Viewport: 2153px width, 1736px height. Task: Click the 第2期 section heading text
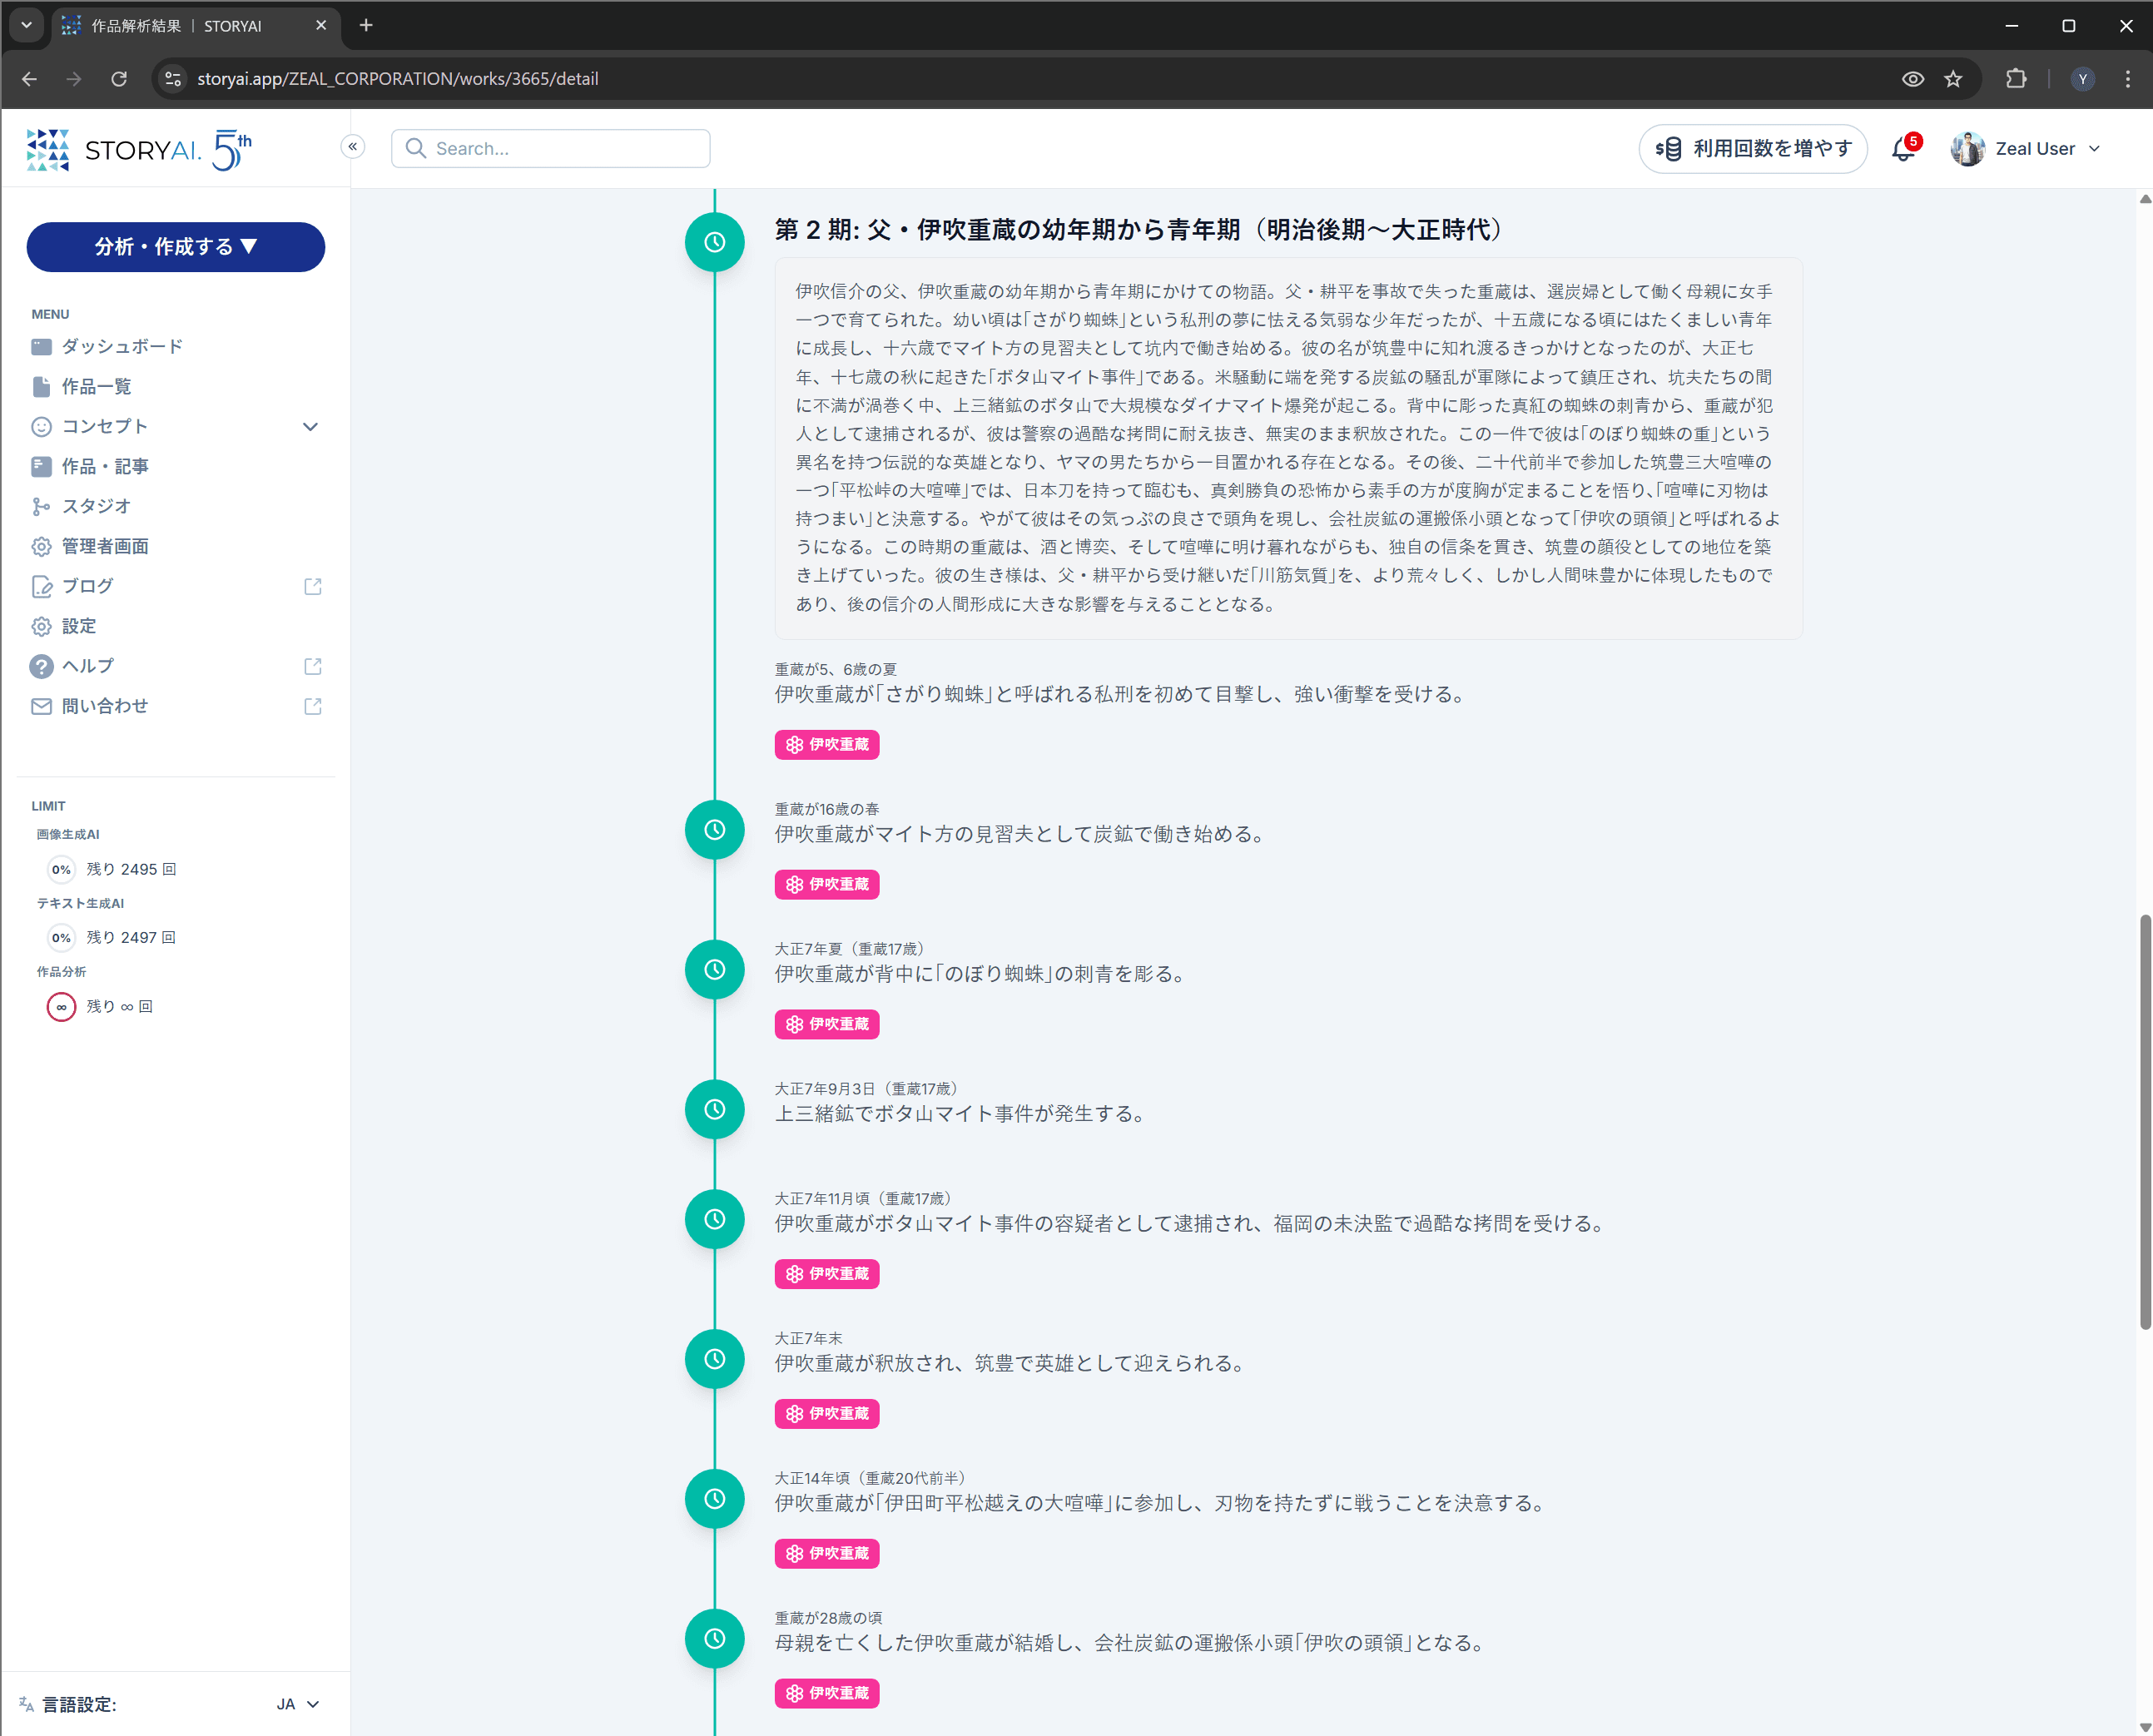point(1139,230)
